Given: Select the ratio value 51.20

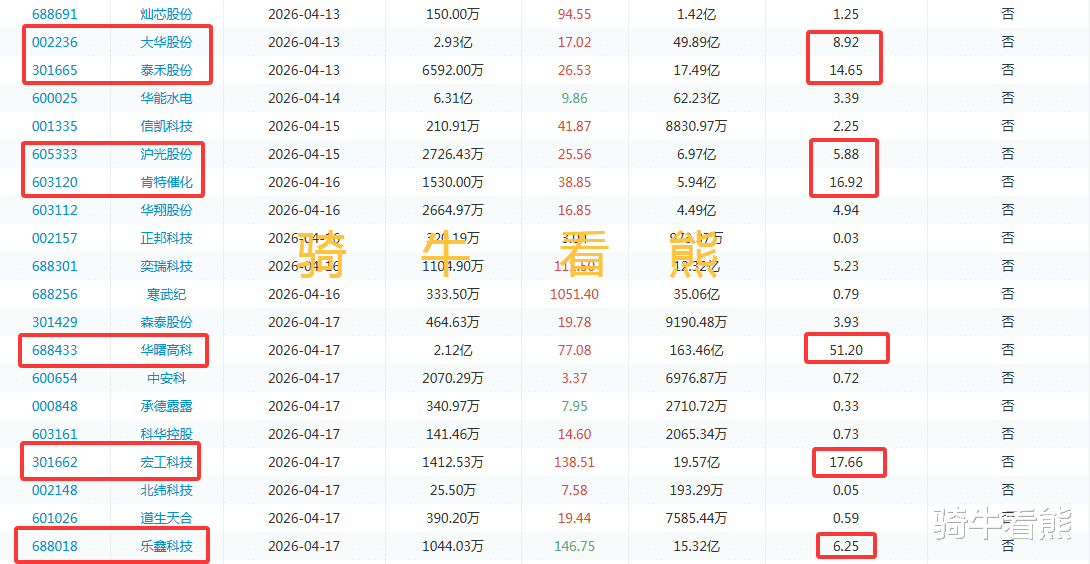Looking at the screenshot, I should click(846, 350).
